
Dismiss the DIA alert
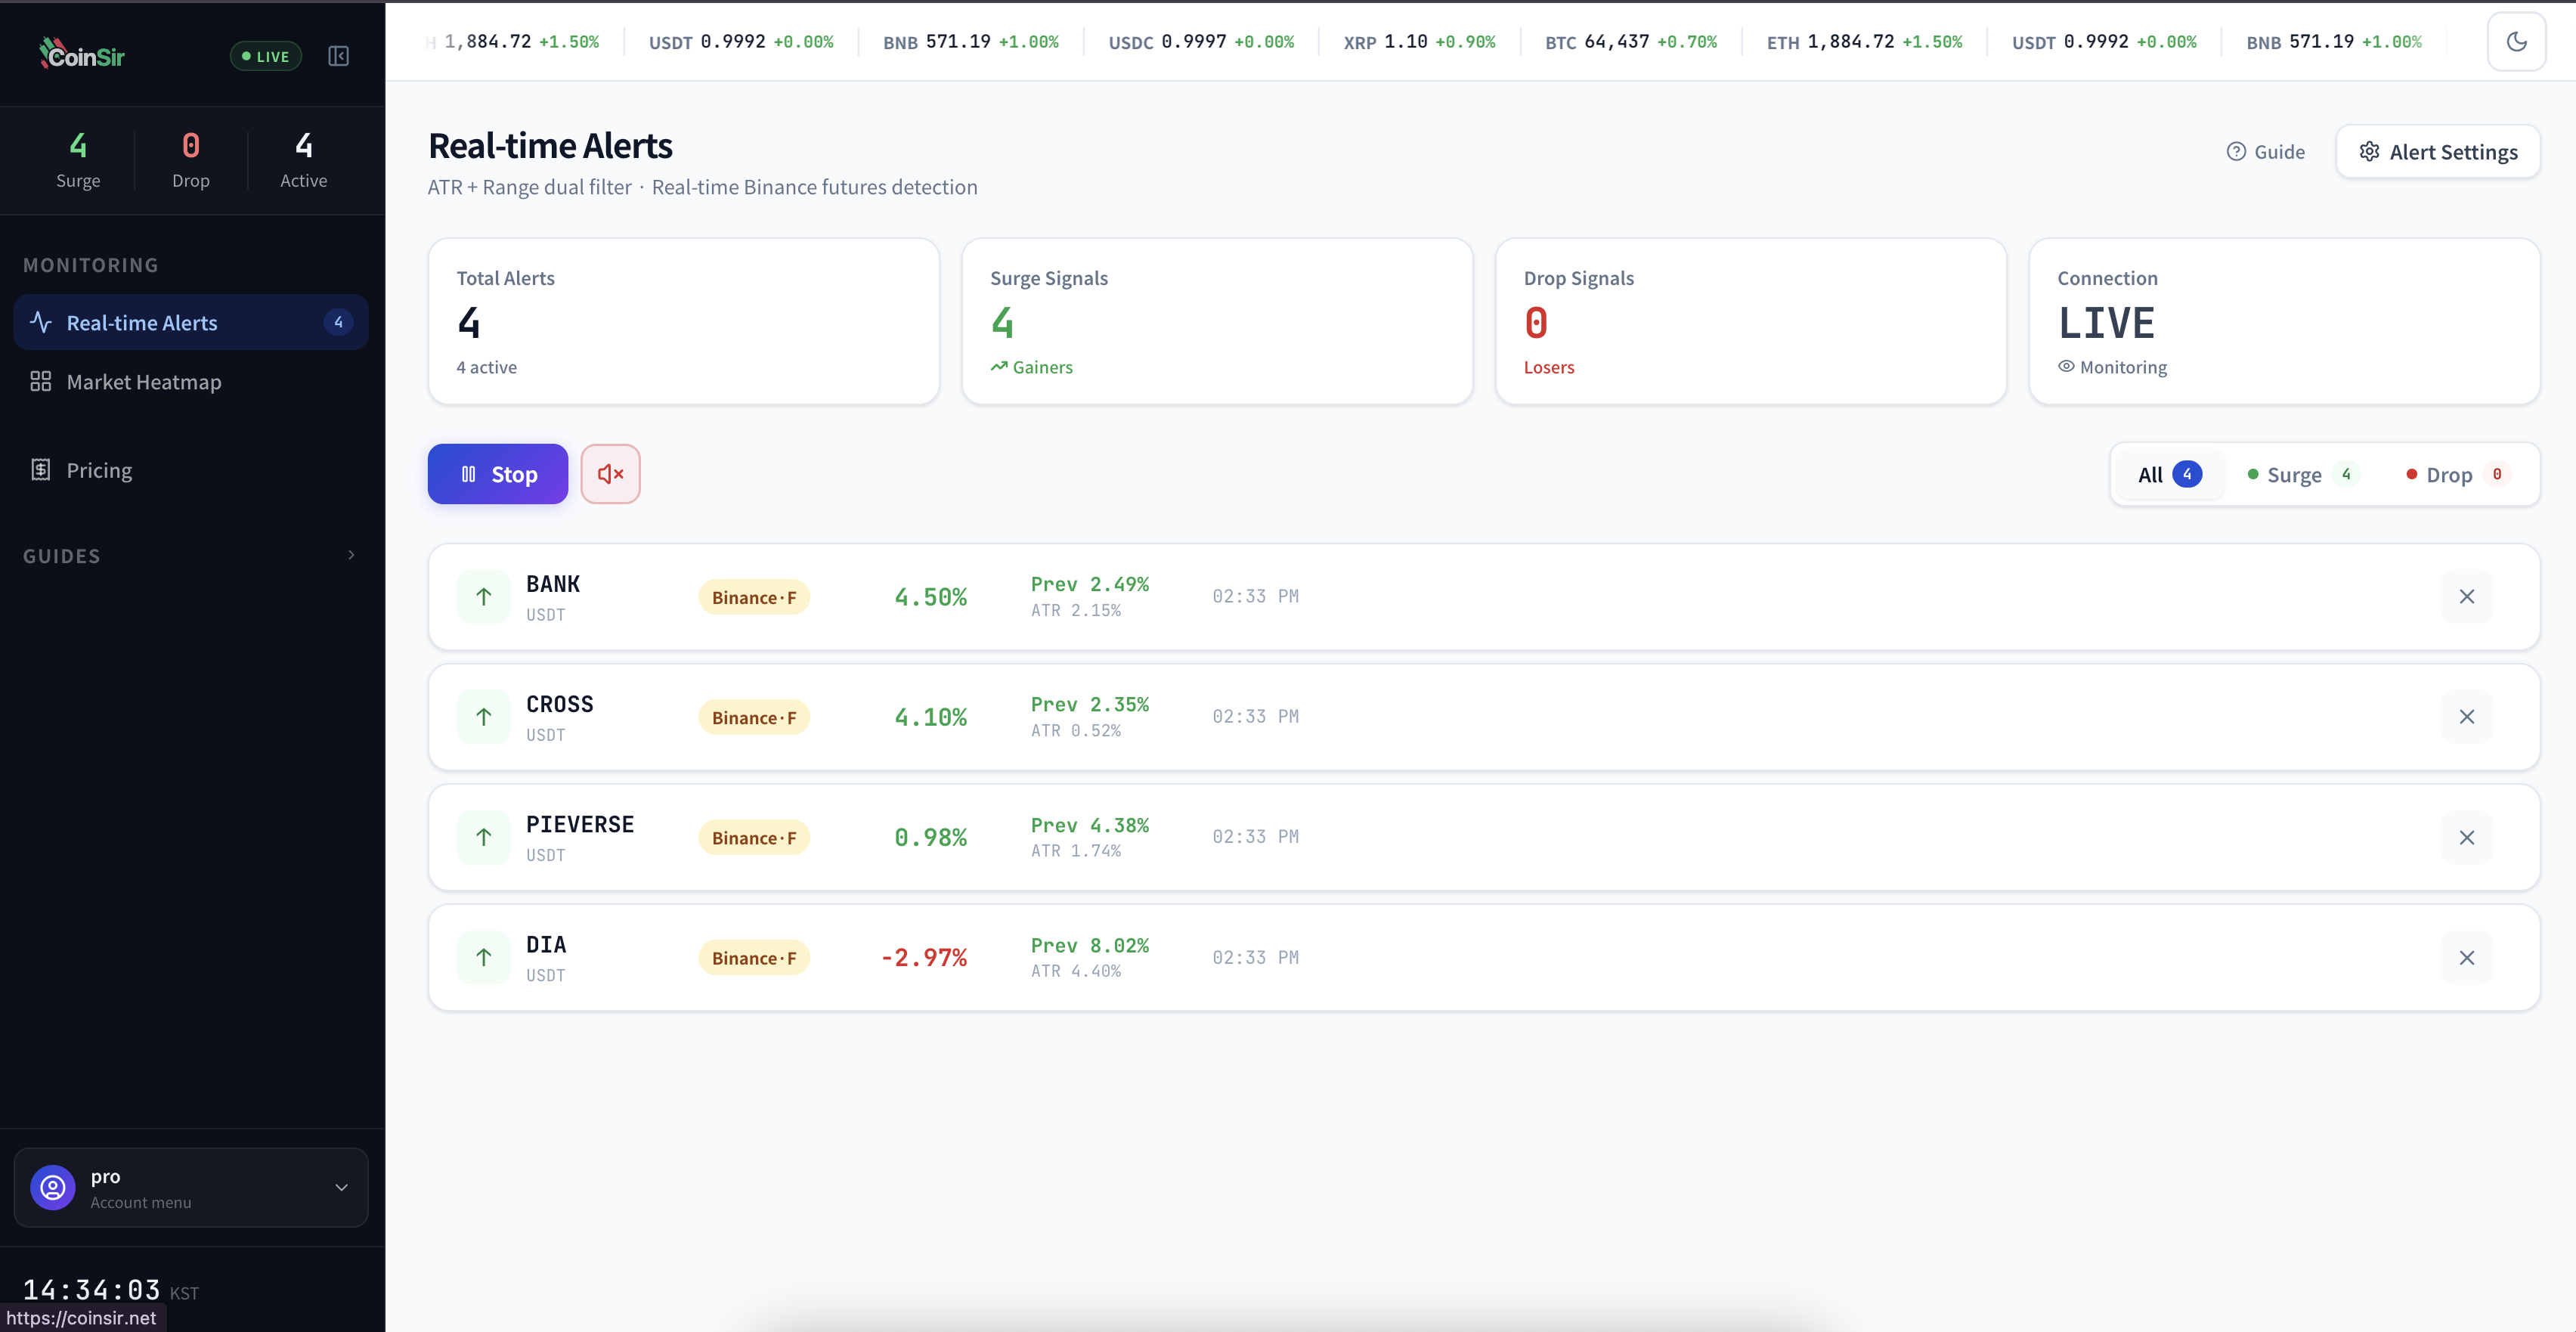coord(2466,958)
